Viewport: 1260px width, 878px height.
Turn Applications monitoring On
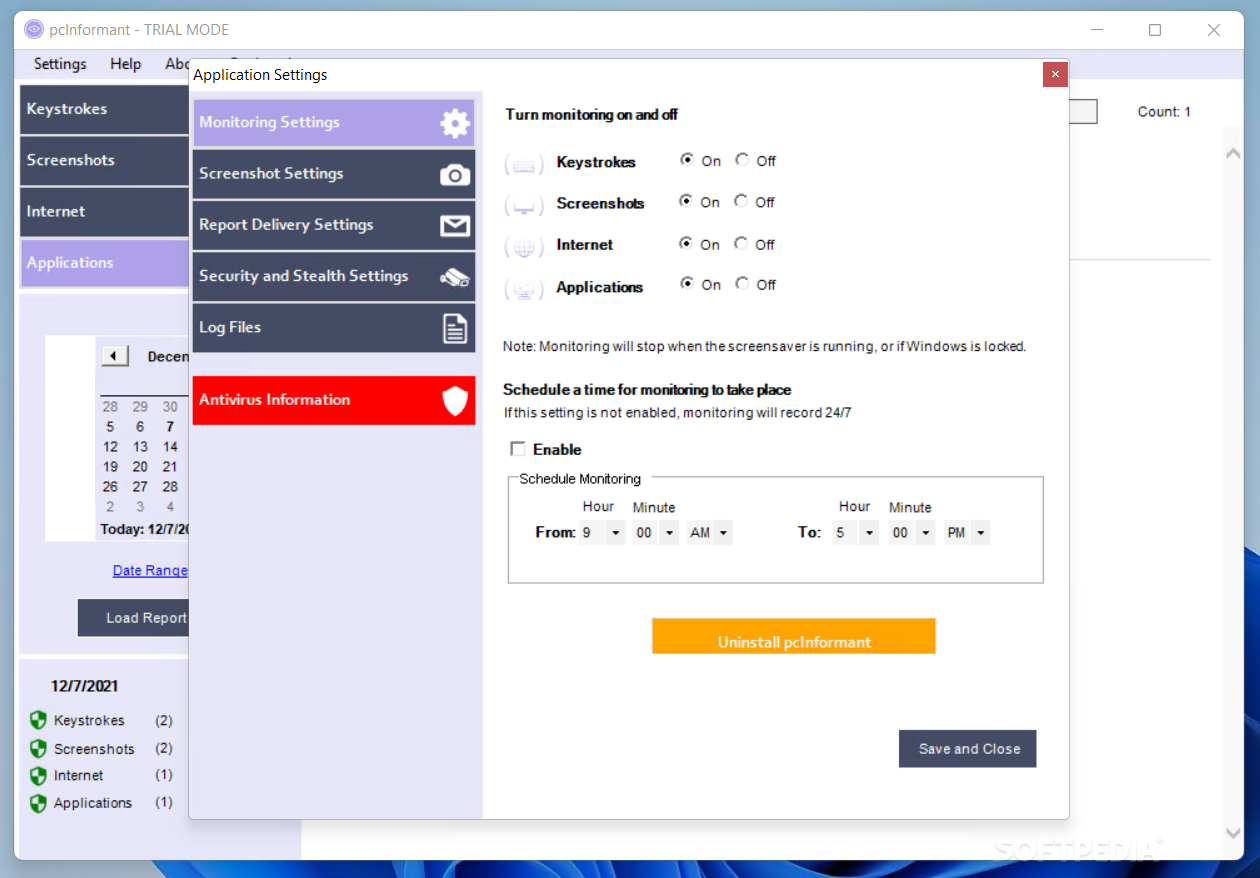687,284
